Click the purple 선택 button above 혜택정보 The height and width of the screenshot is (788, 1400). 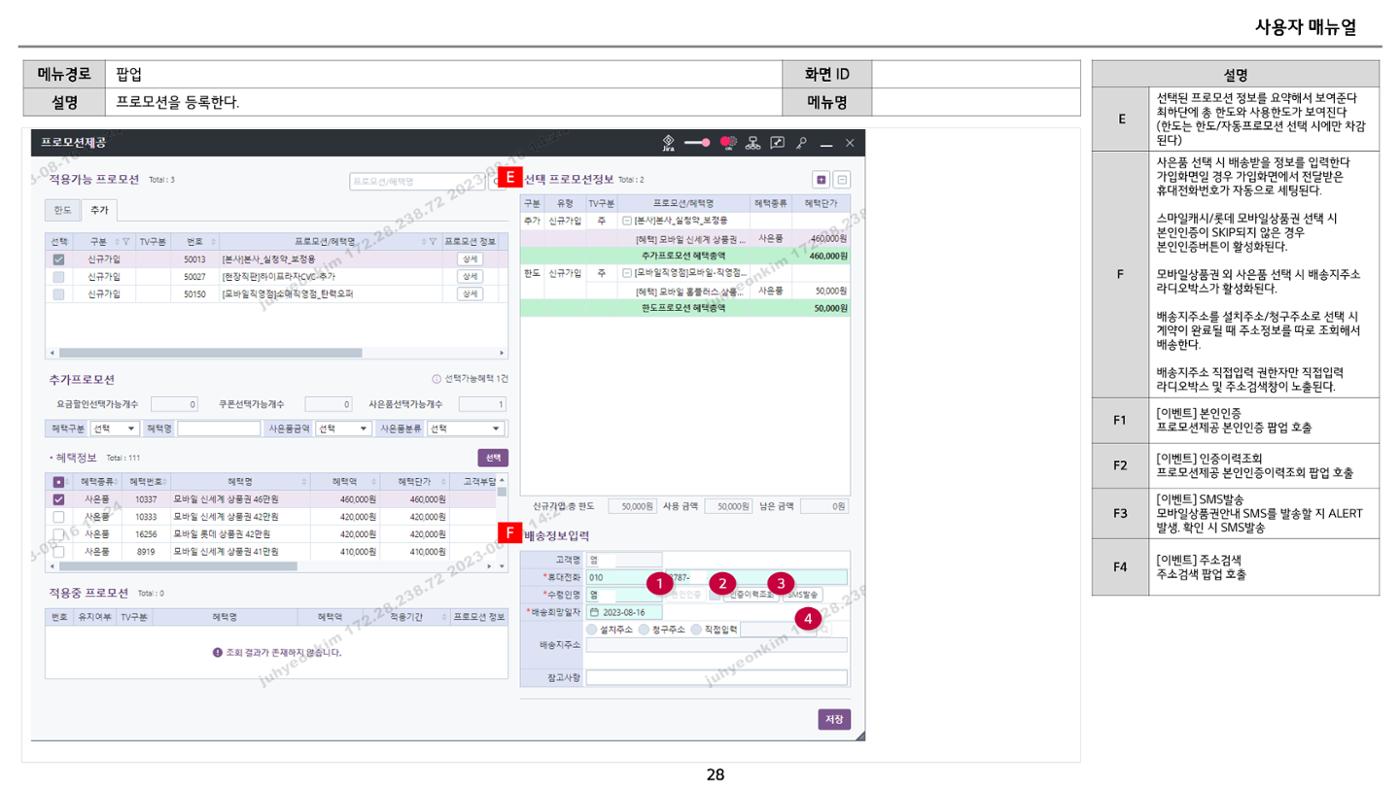(x=493, y=457)
